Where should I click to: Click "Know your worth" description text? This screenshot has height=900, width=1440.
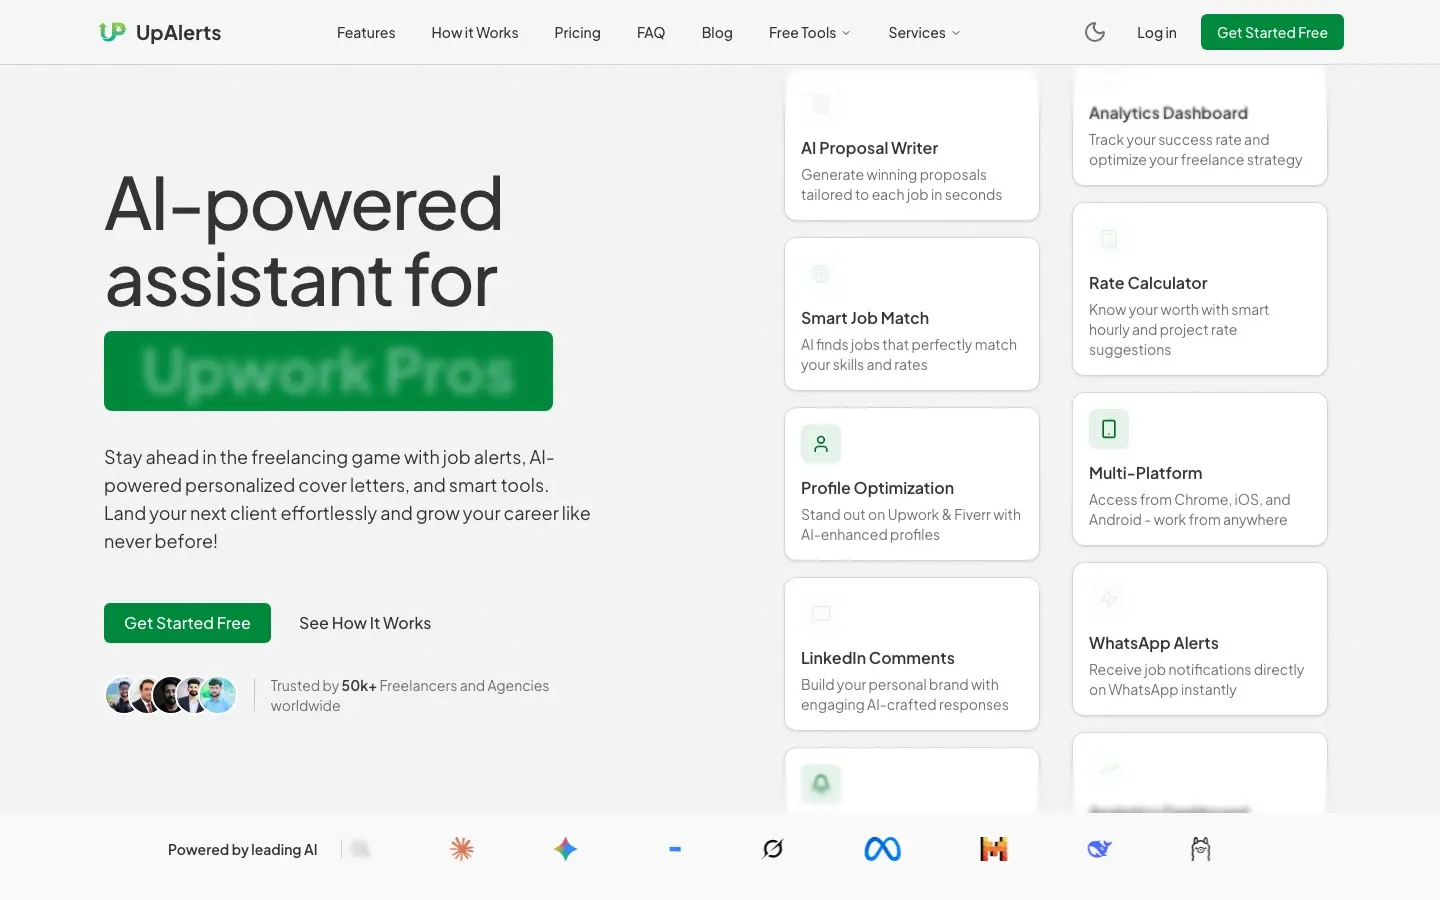click(1179, 330)
